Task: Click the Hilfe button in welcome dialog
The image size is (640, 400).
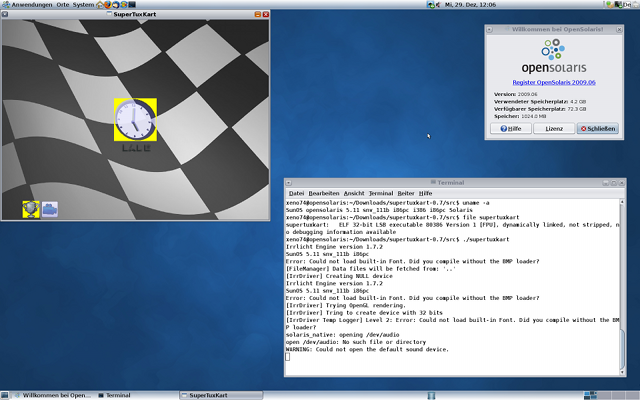Action: click(511, 129)
